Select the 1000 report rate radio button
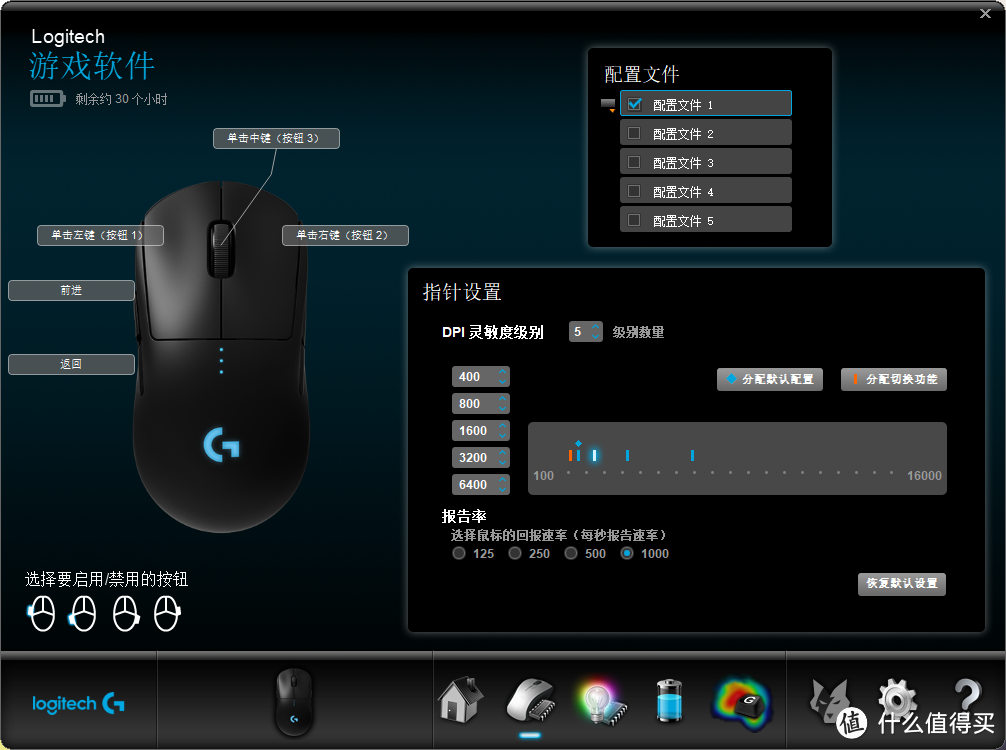Screen dimensions: 1006x750 pyautogui.click(x=627, y=553)
